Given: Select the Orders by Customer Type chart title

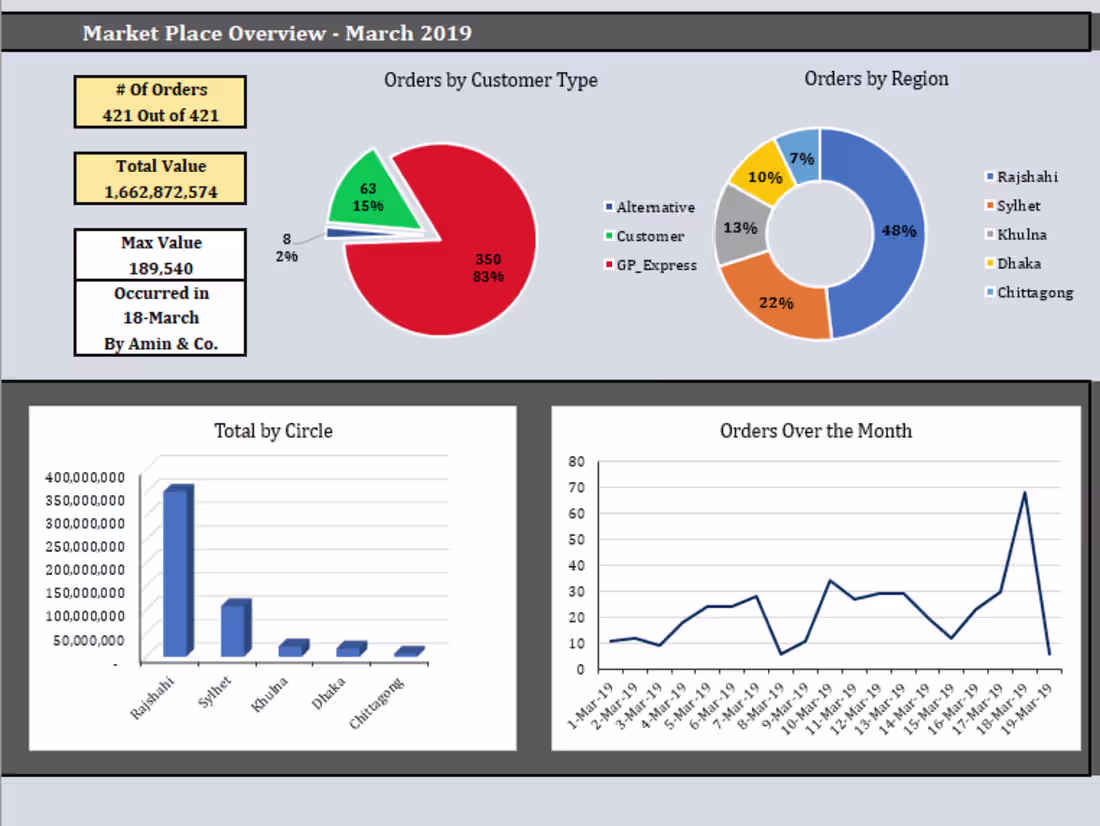Looking at the screenshot, I should pyautogui.click(x=490, y=80).
